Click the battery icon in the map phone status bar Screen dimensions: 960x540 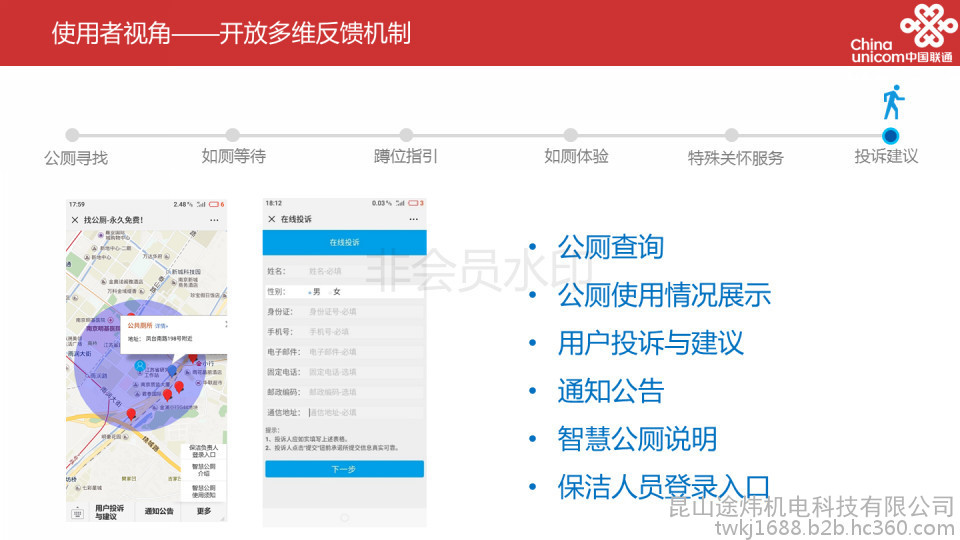[x=215, y=204]
